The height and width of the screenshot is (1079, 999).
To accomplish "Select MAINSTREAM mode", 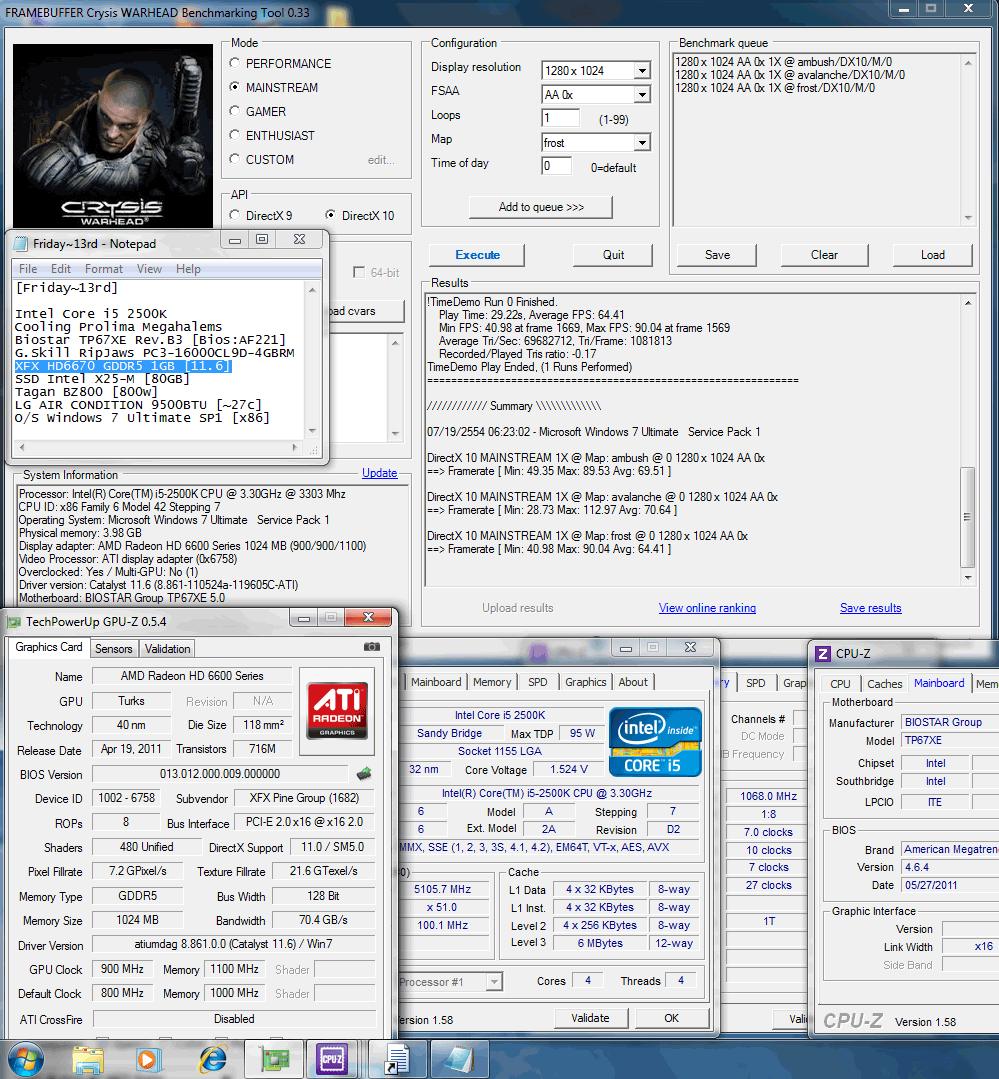I will (235, 87).
